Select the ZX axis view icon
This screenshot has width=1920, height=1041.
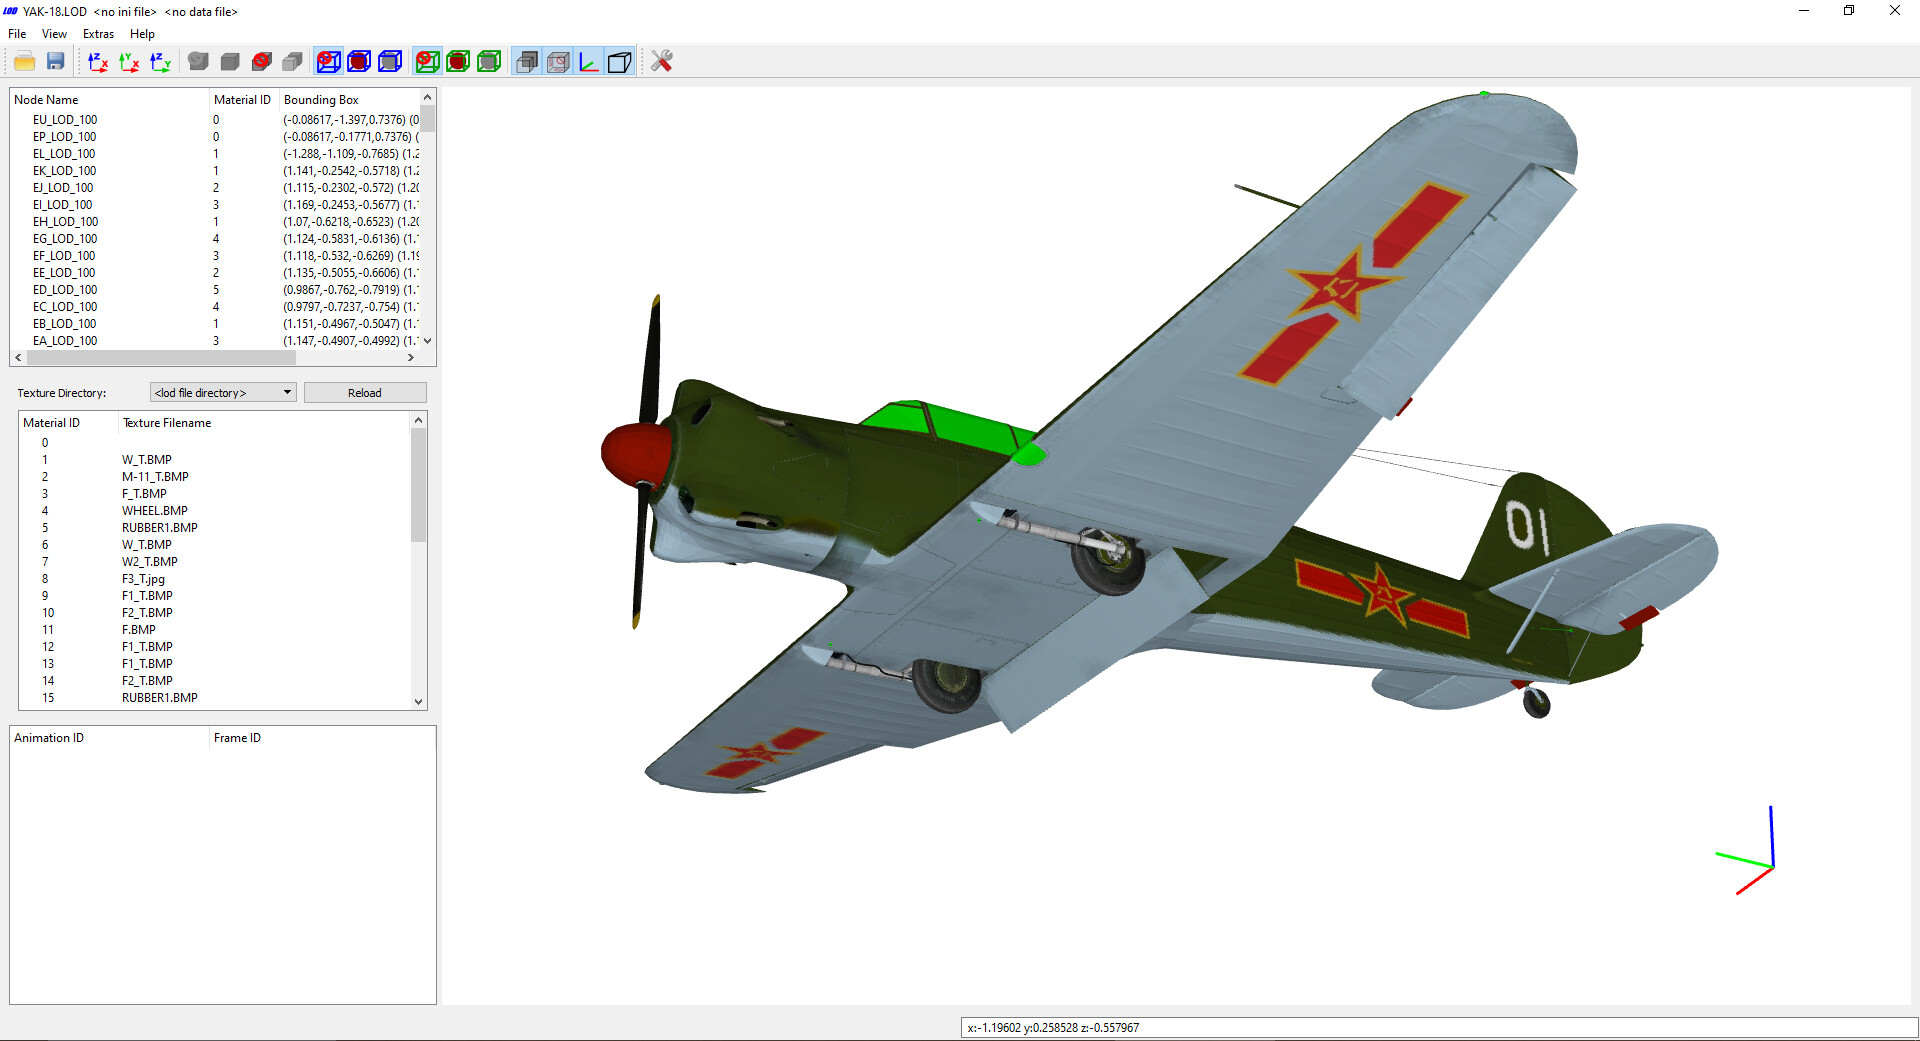pos(98,62)
